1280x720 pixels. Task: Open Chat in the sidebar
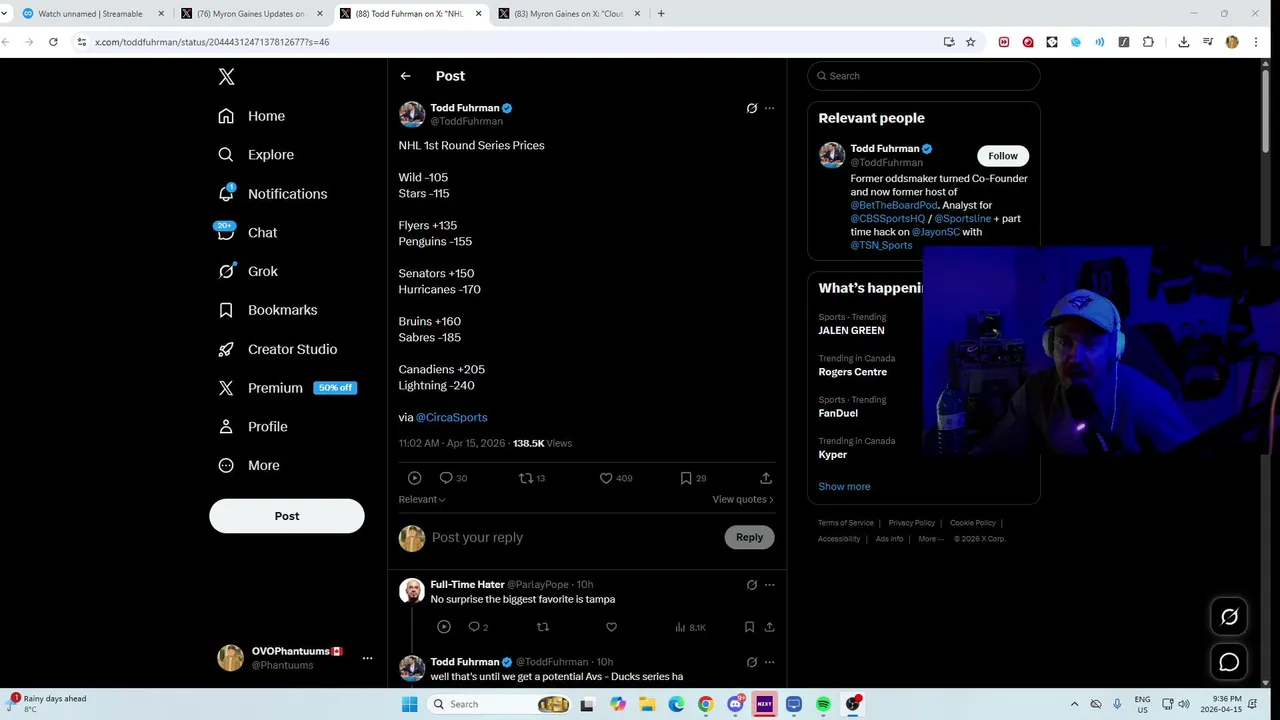click(247, 232)
